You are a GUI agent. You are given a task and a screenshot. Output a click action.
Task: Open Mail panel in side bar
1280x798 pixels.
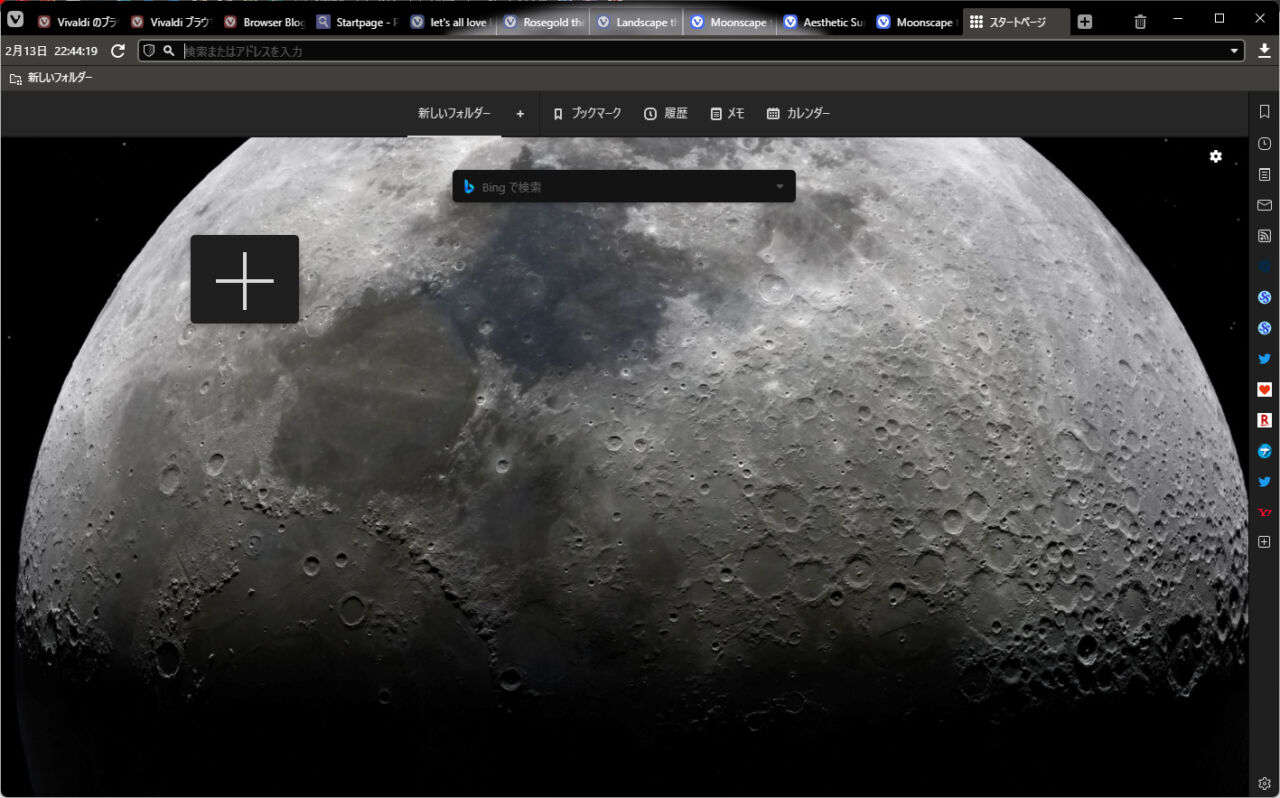1264,205
